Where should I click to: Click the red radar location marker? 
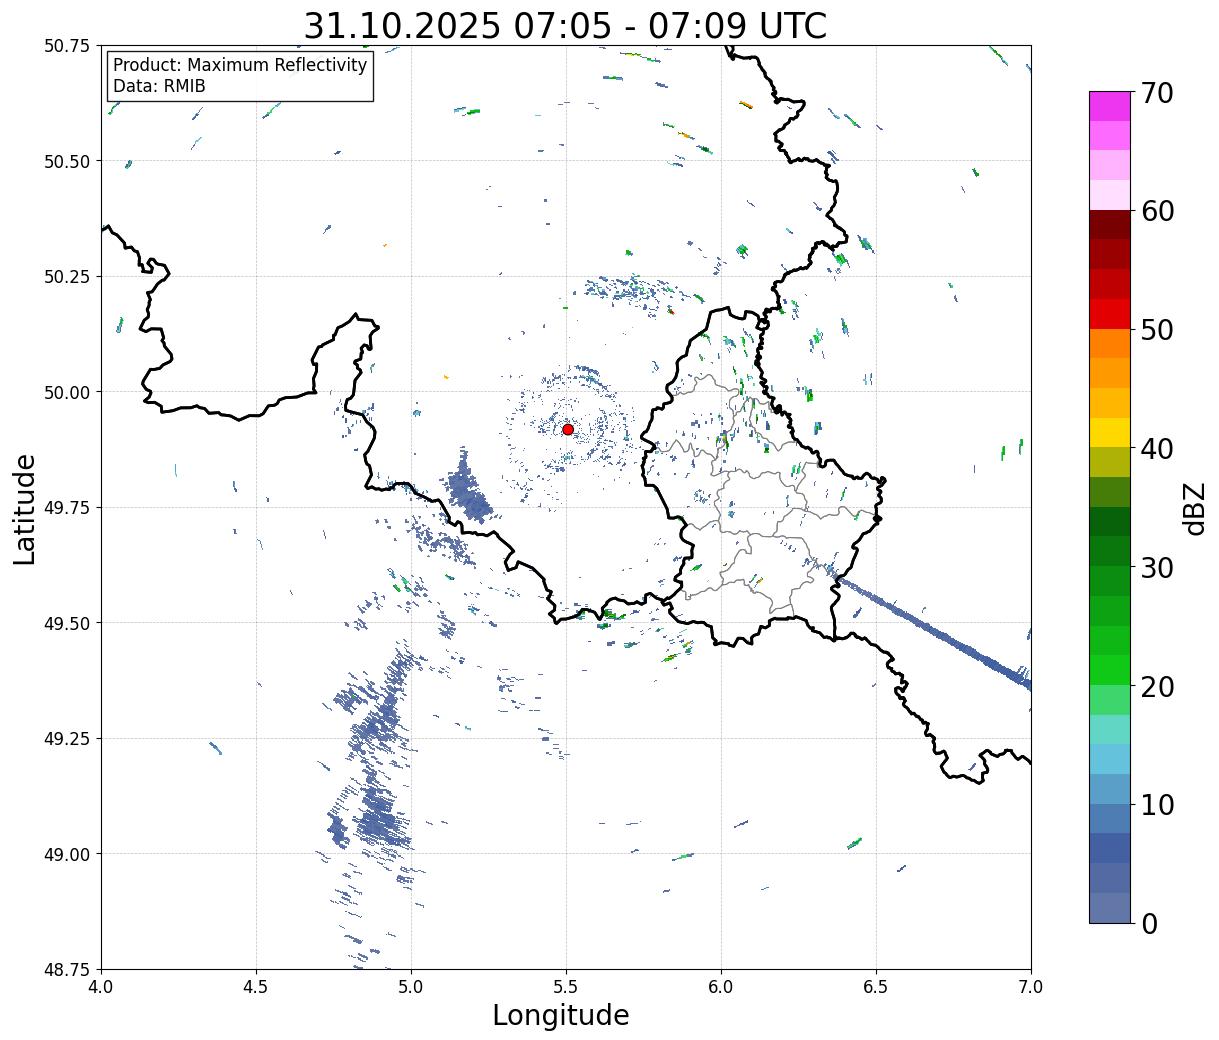click(568, 429)
